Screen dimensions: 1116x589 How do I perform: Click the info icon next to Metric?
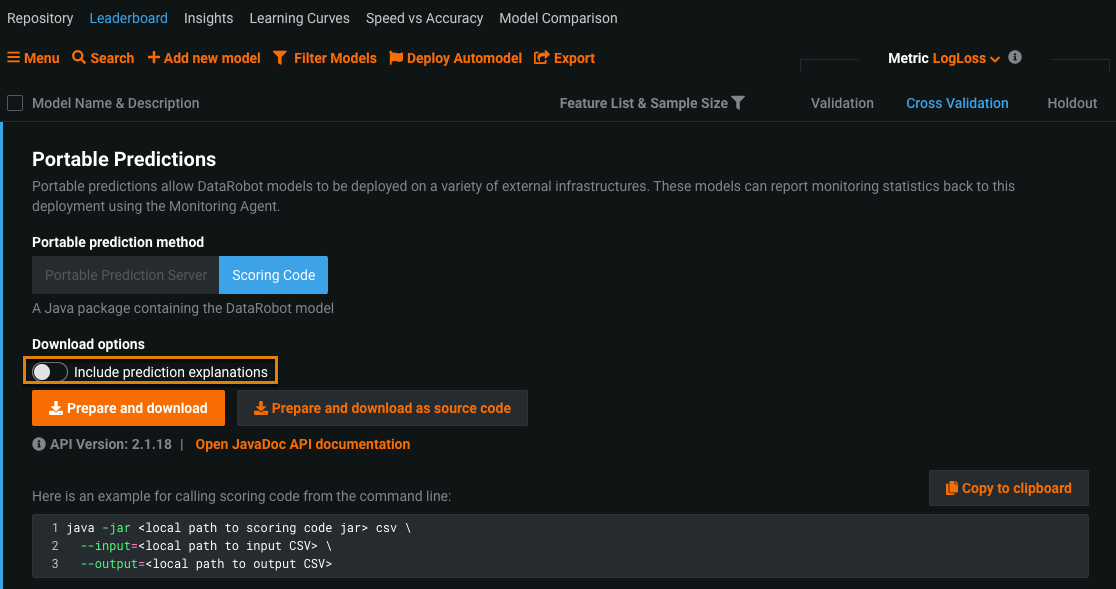click(1015, 58)
